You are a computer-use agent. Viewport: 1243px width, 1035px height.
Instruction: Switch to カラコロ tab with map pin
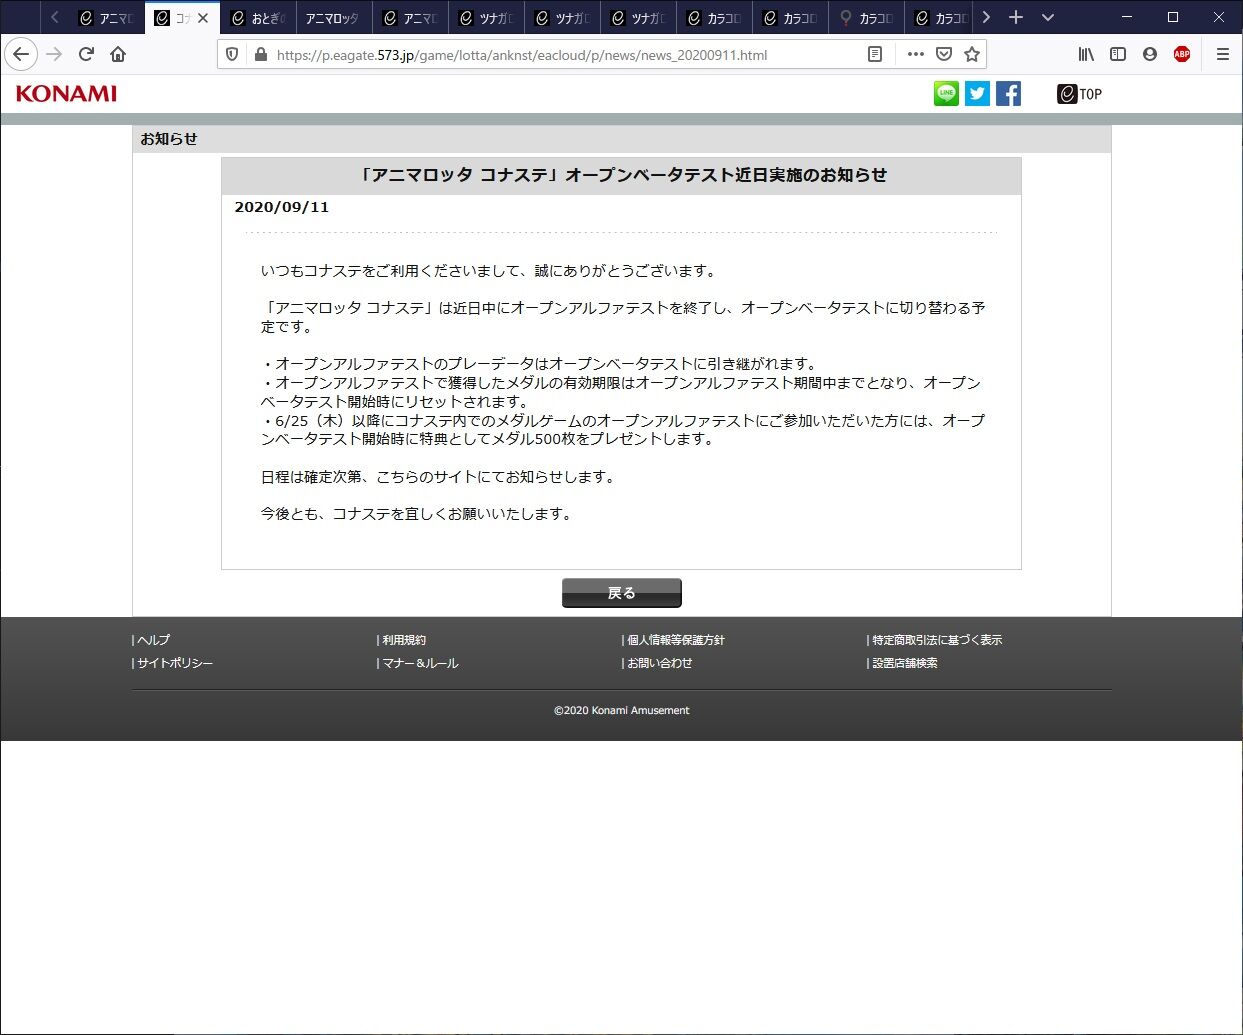click(866, 18)
